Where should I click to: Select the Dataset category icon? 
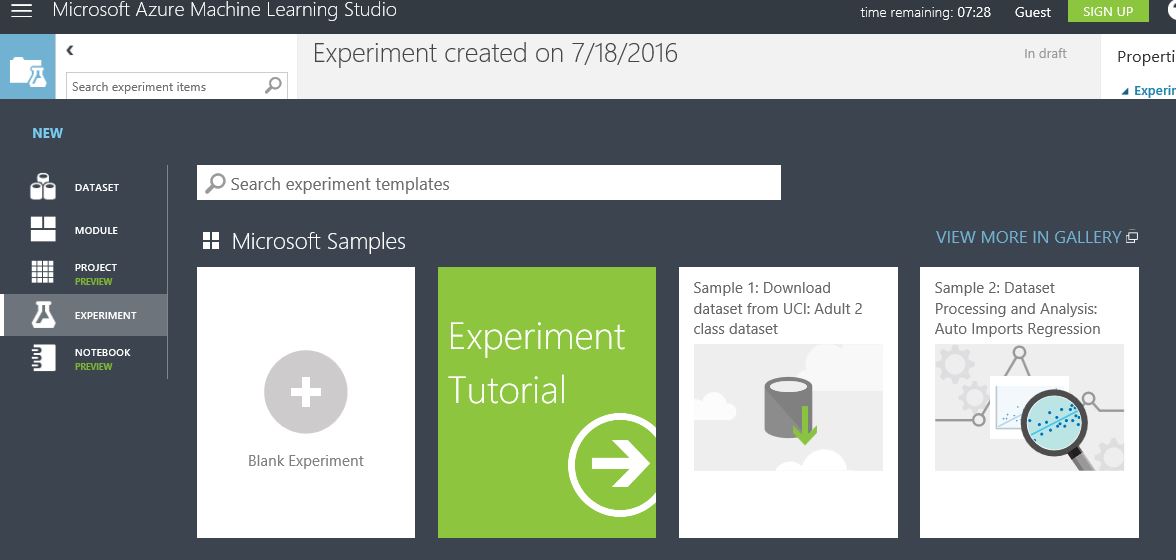tap(43, 187)
